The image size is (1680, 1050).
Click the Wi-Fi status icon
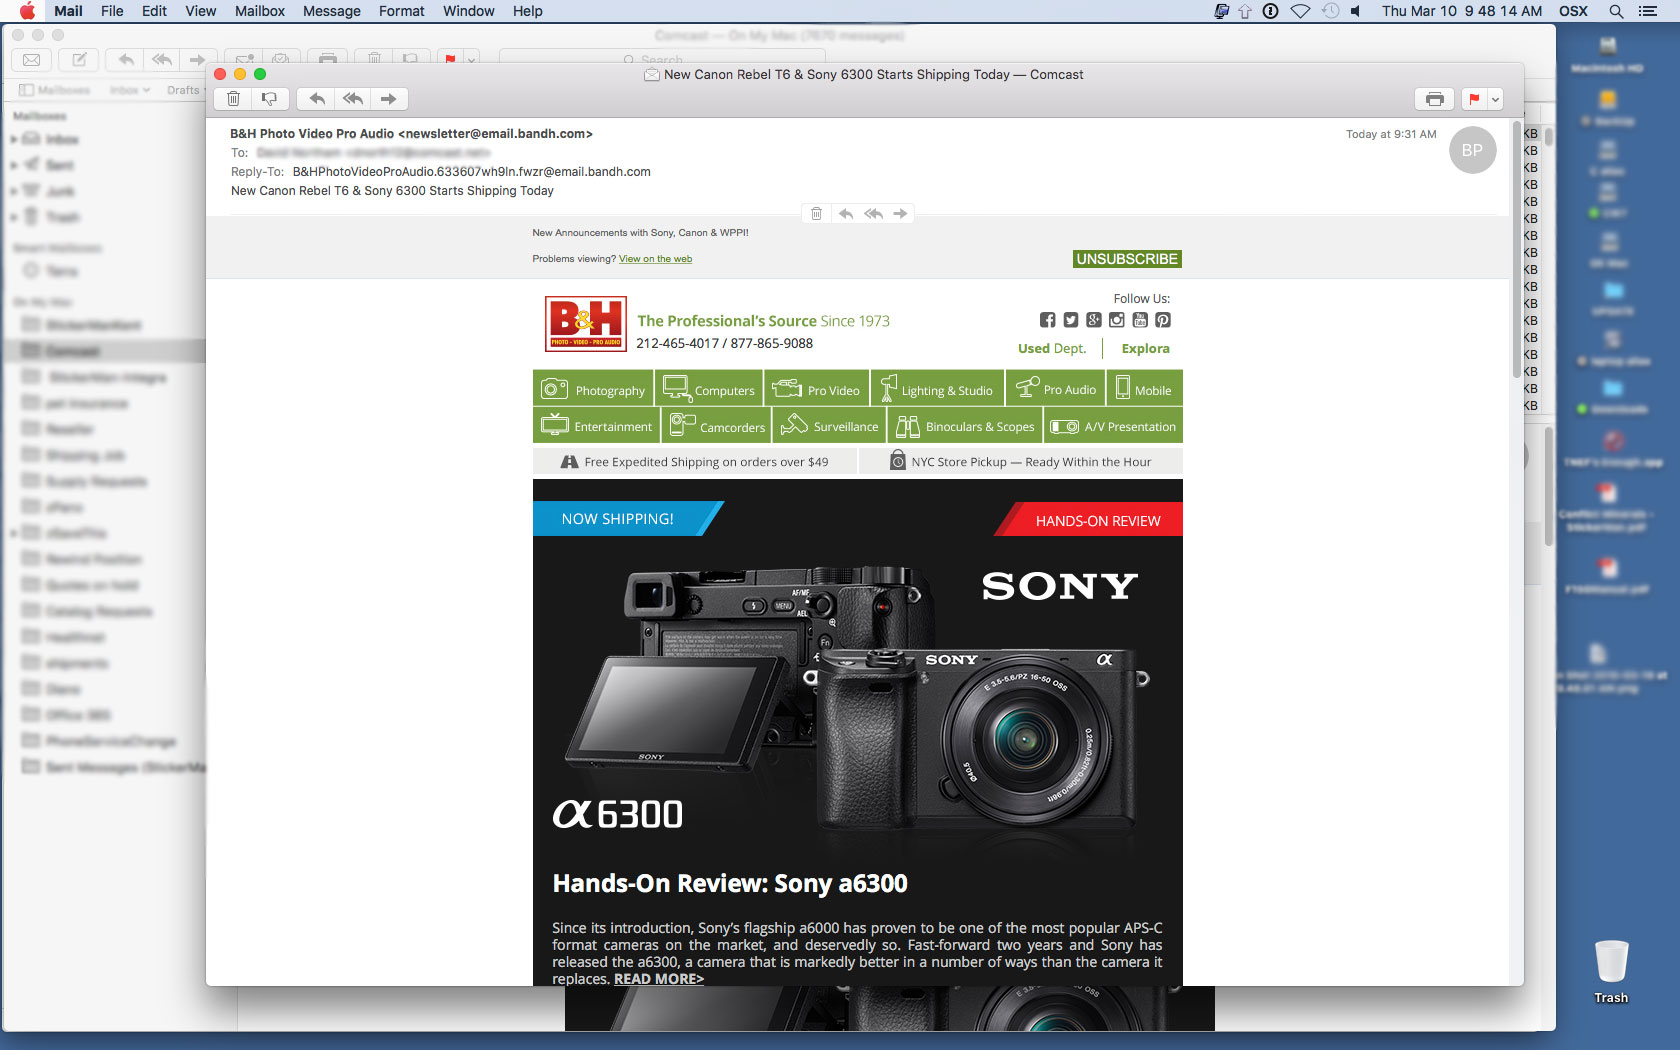pos(1300,11)
